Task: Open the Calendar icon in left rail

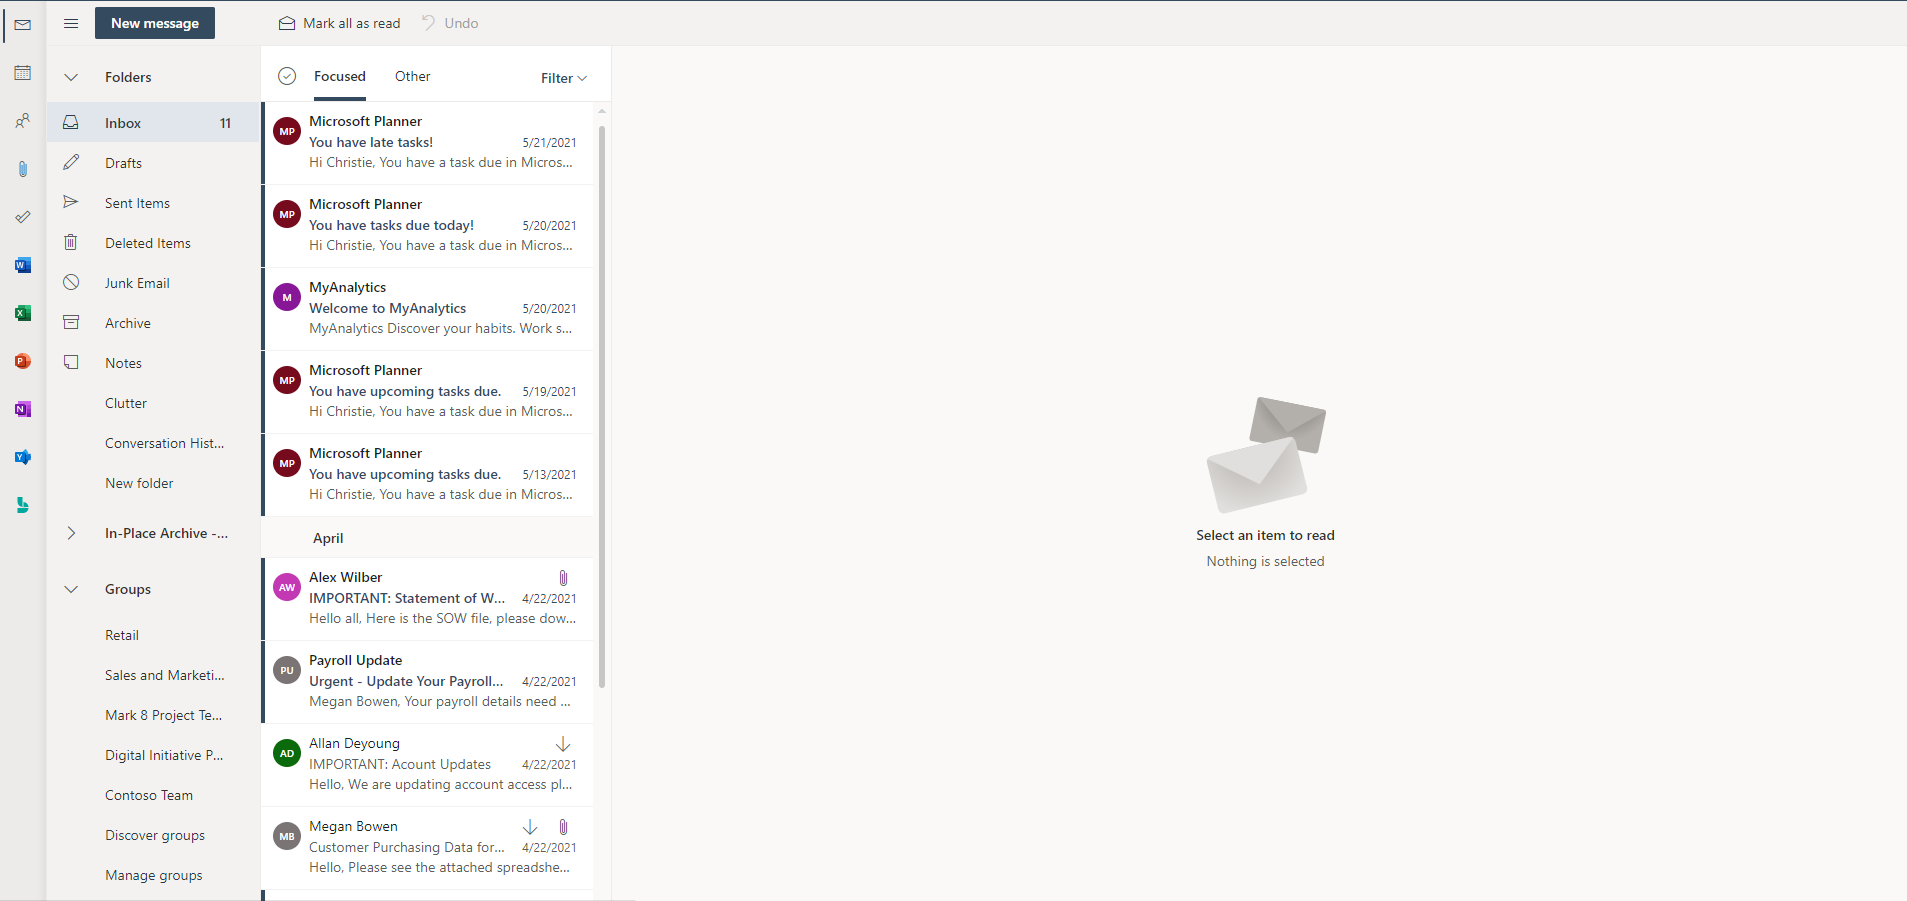Action: [22, 73]
